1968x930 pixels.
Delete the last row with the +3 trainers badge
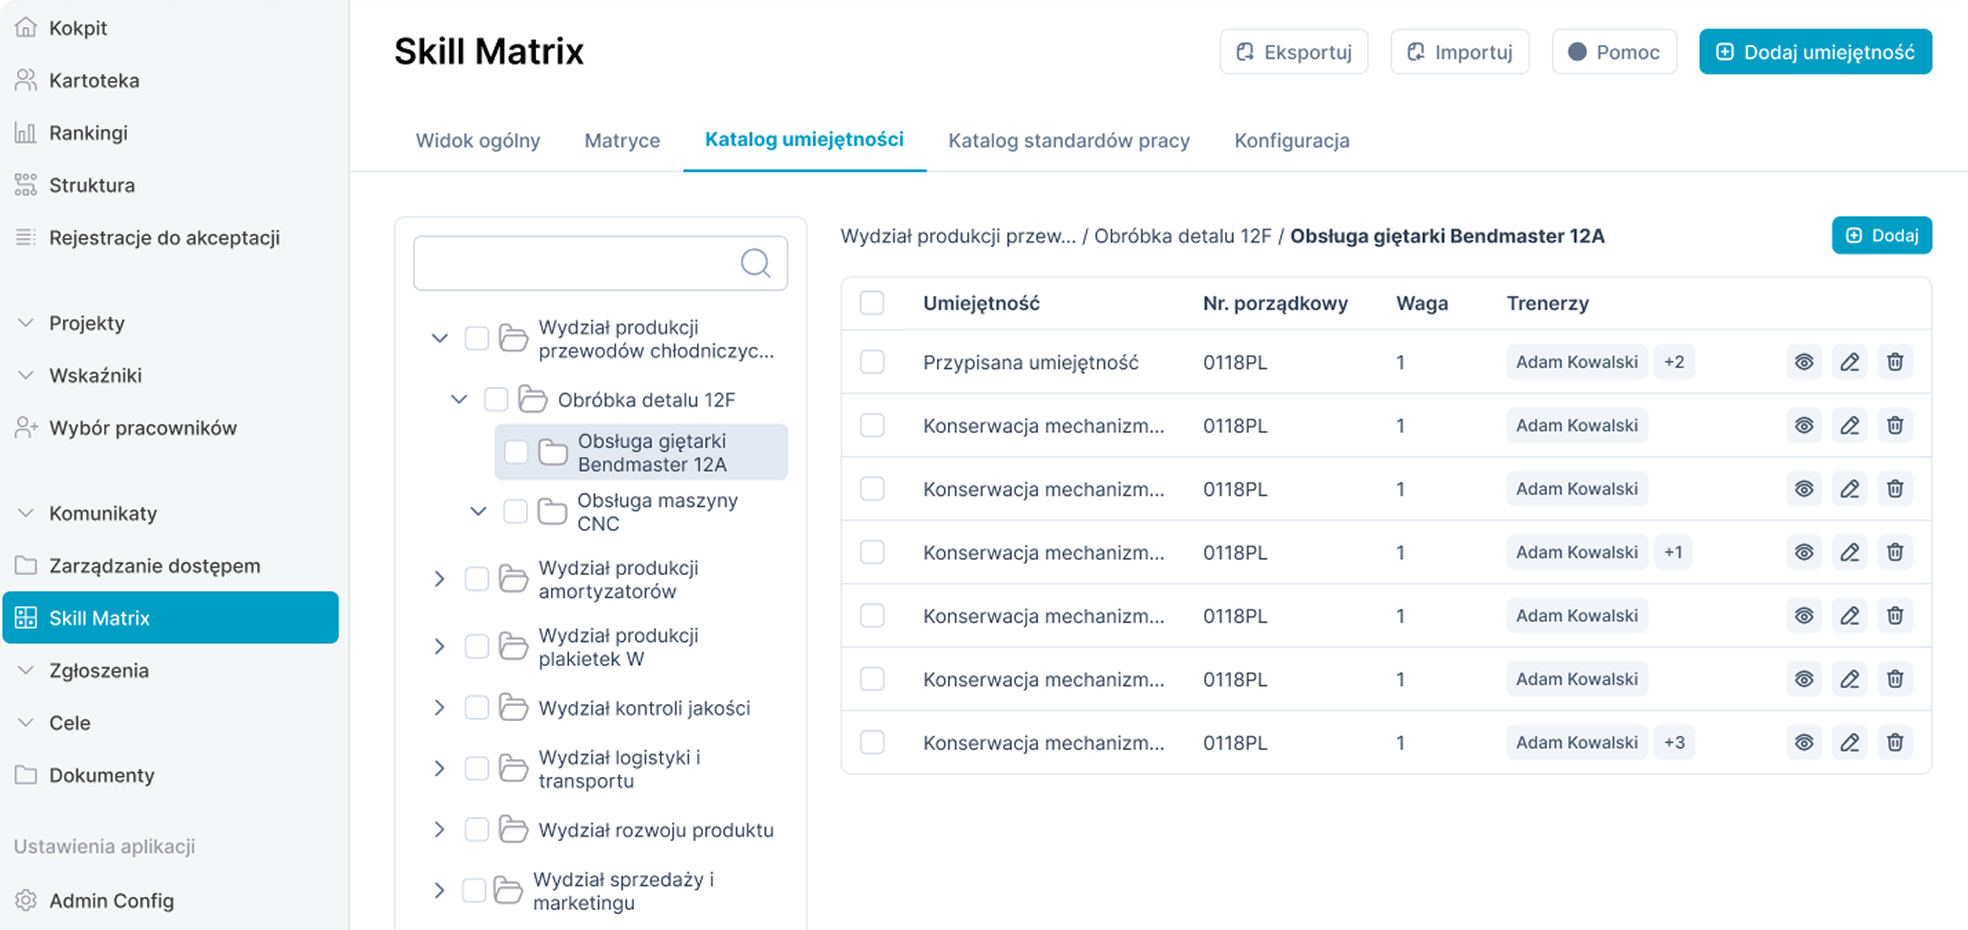[1894, 742]
